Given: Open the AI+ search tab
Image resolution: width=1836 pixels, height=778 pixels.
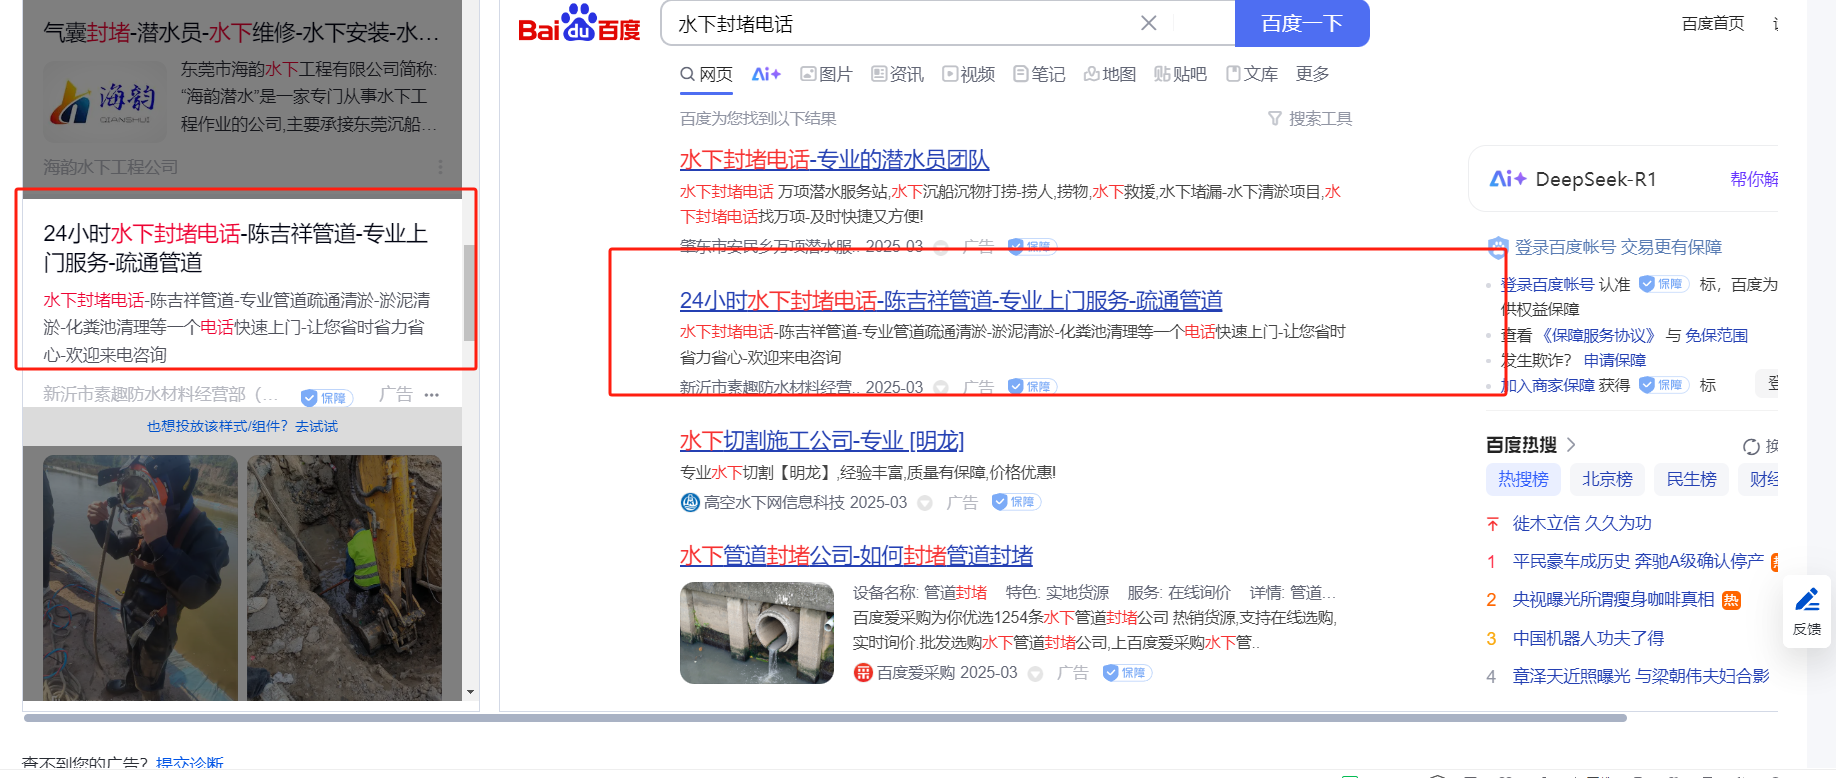Looking at the screenshot, I should (x=766, y=74).
